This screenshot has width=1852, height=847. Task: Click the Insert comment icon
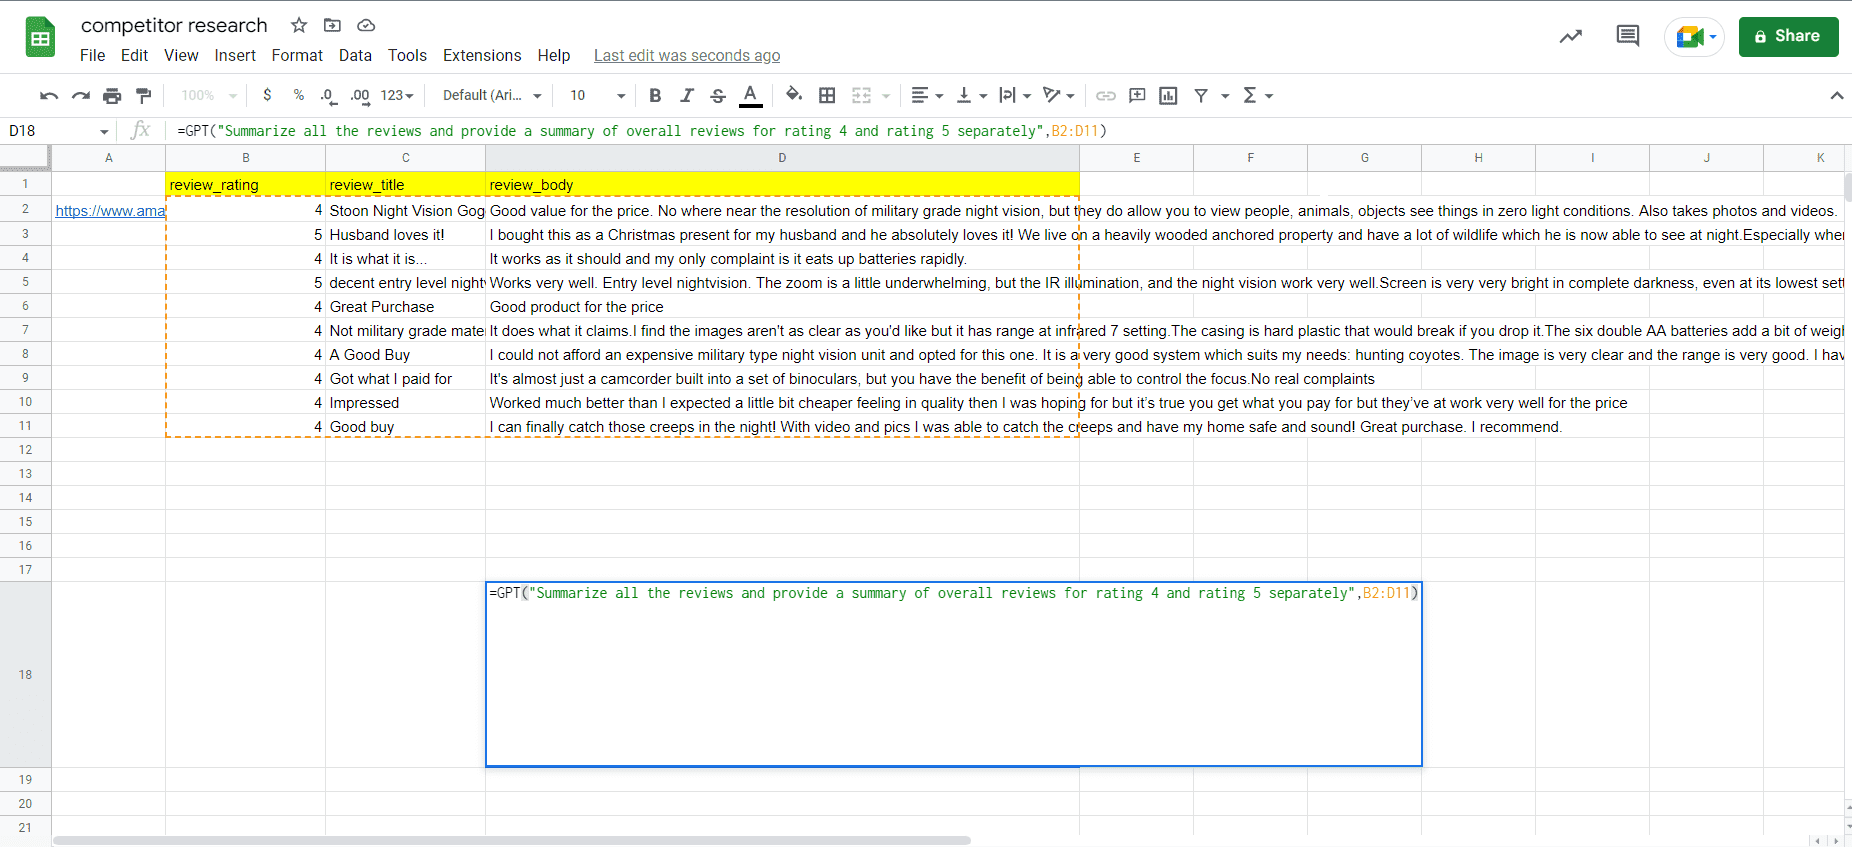(1137, 96)
